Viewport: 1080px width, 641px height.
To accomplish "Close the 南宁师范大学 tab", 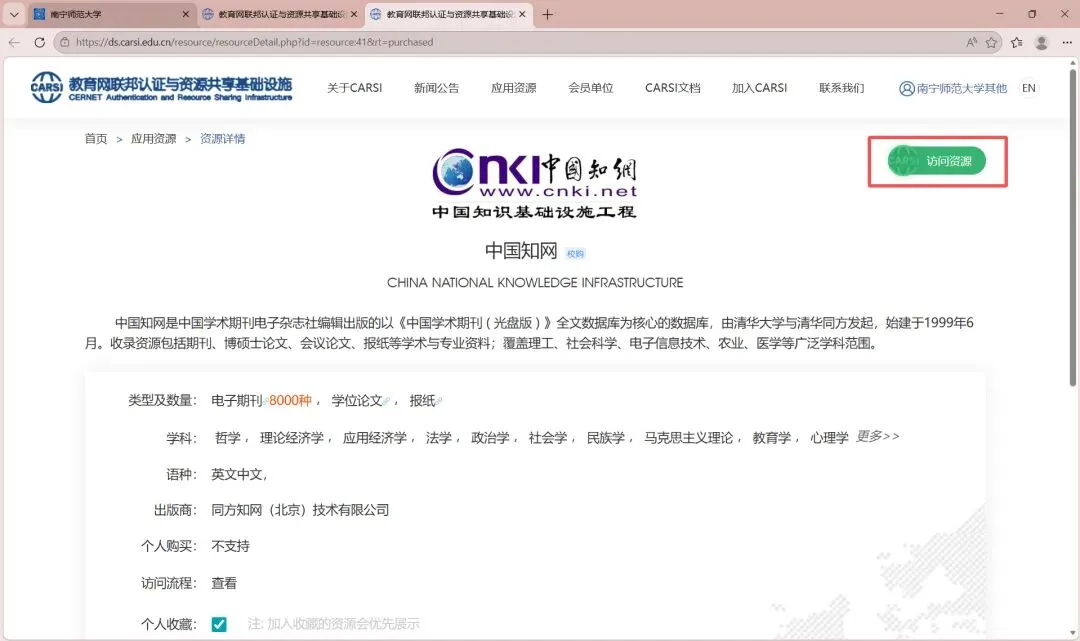I will coord(185,14).
